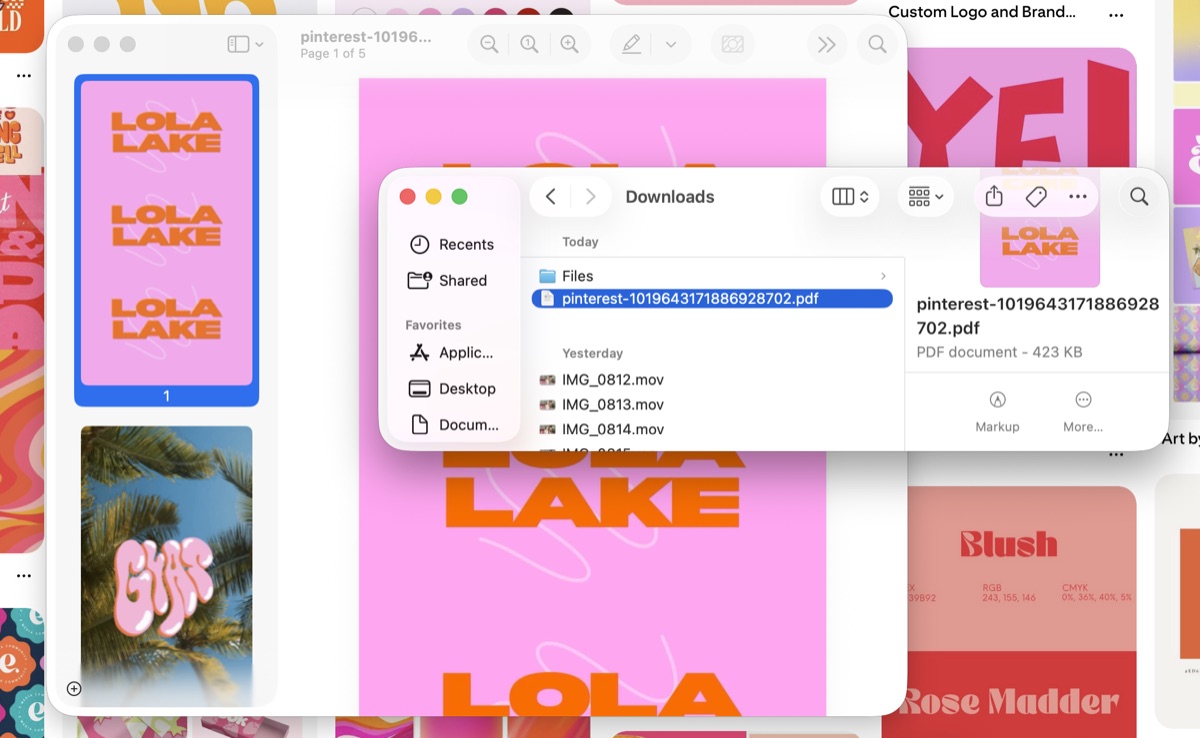Click the form filling icon in Preview
This screenshot has width=1200, height=738.
point(733,44)
